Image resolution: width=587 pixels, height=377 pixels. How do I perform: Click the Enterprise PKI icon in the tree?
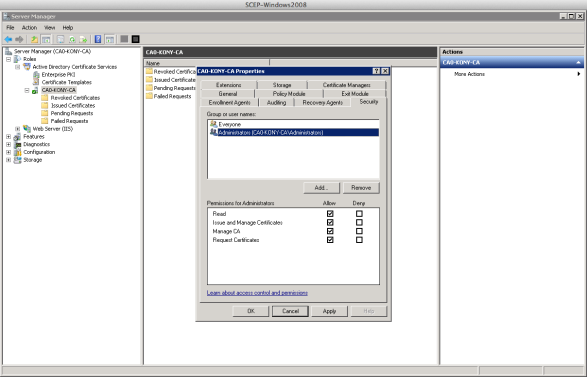36,75
